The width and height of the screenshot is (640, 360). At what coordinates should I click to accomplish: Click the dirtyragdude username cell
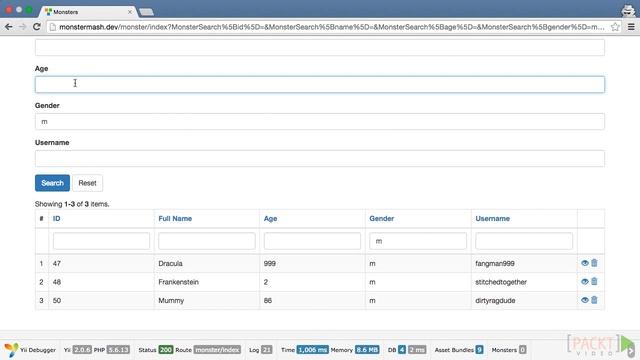click(x=524, y=300)
